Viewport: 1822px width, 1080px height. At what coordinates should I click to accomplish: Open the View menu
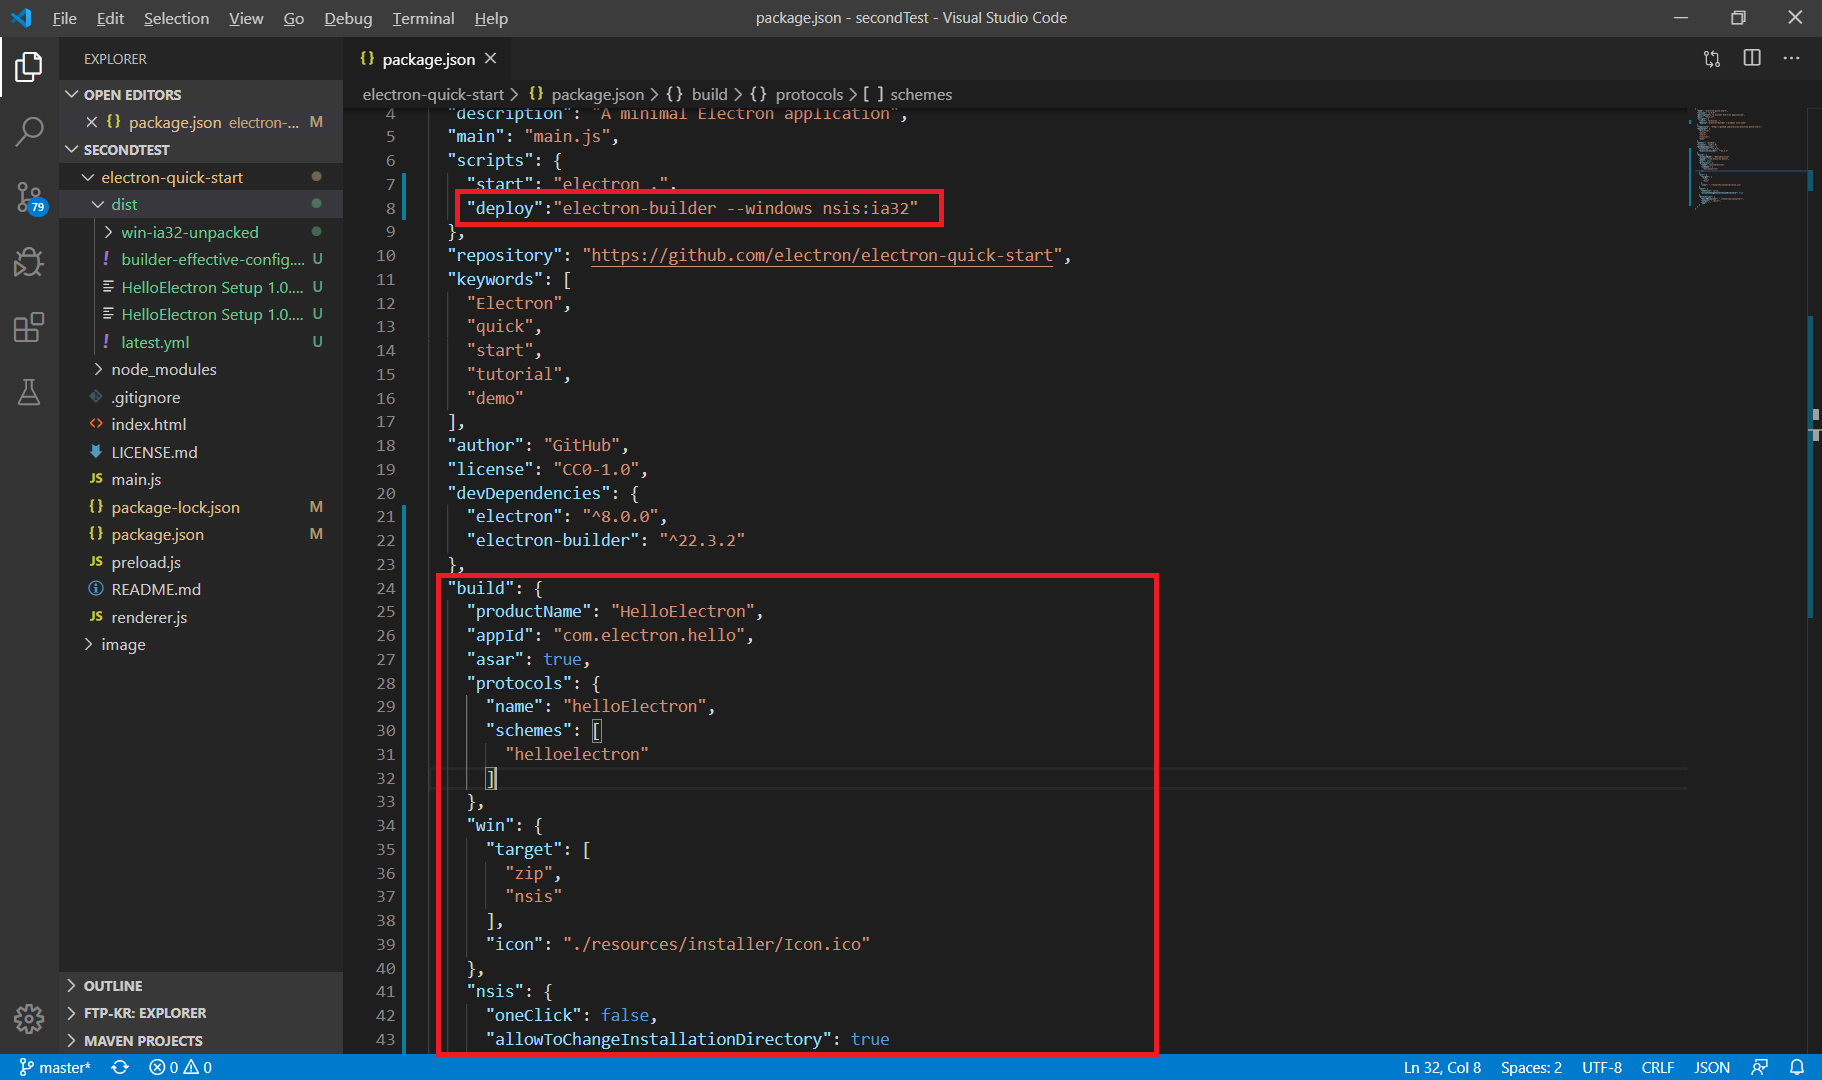coord(246,18)
